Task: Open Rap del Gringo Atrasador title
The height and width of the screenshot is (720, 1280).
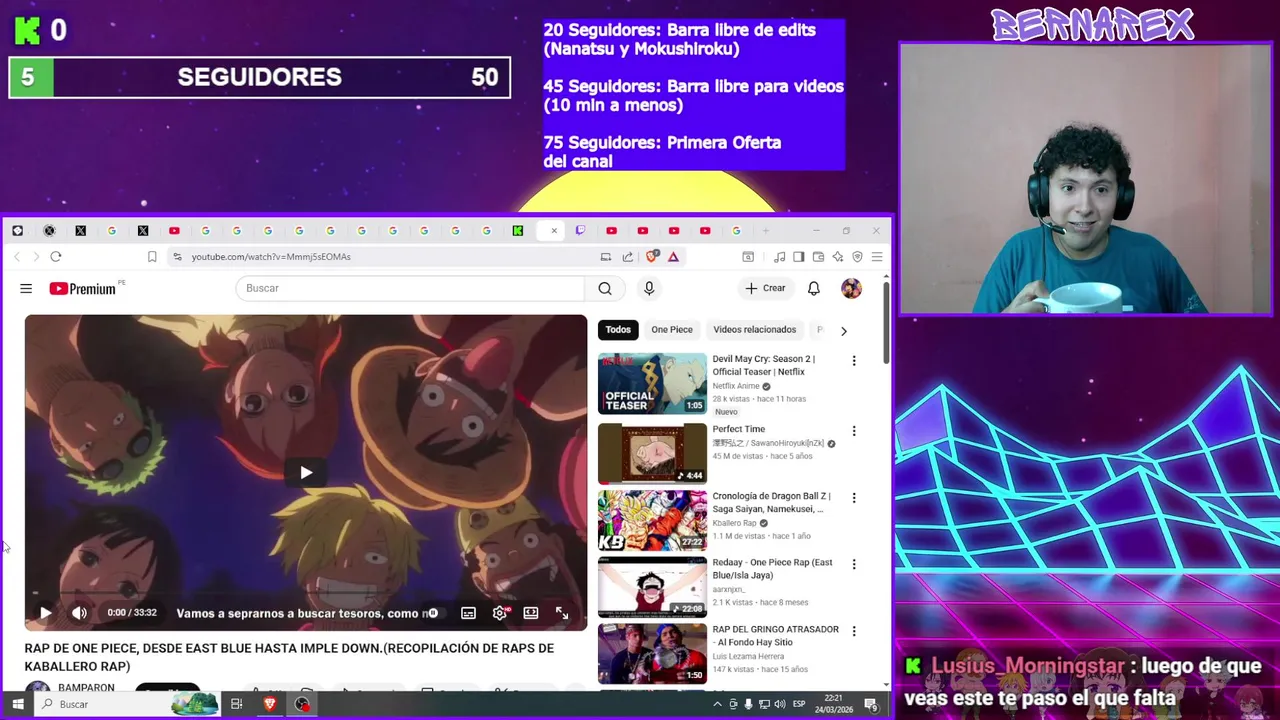Action: click(775, 635)
